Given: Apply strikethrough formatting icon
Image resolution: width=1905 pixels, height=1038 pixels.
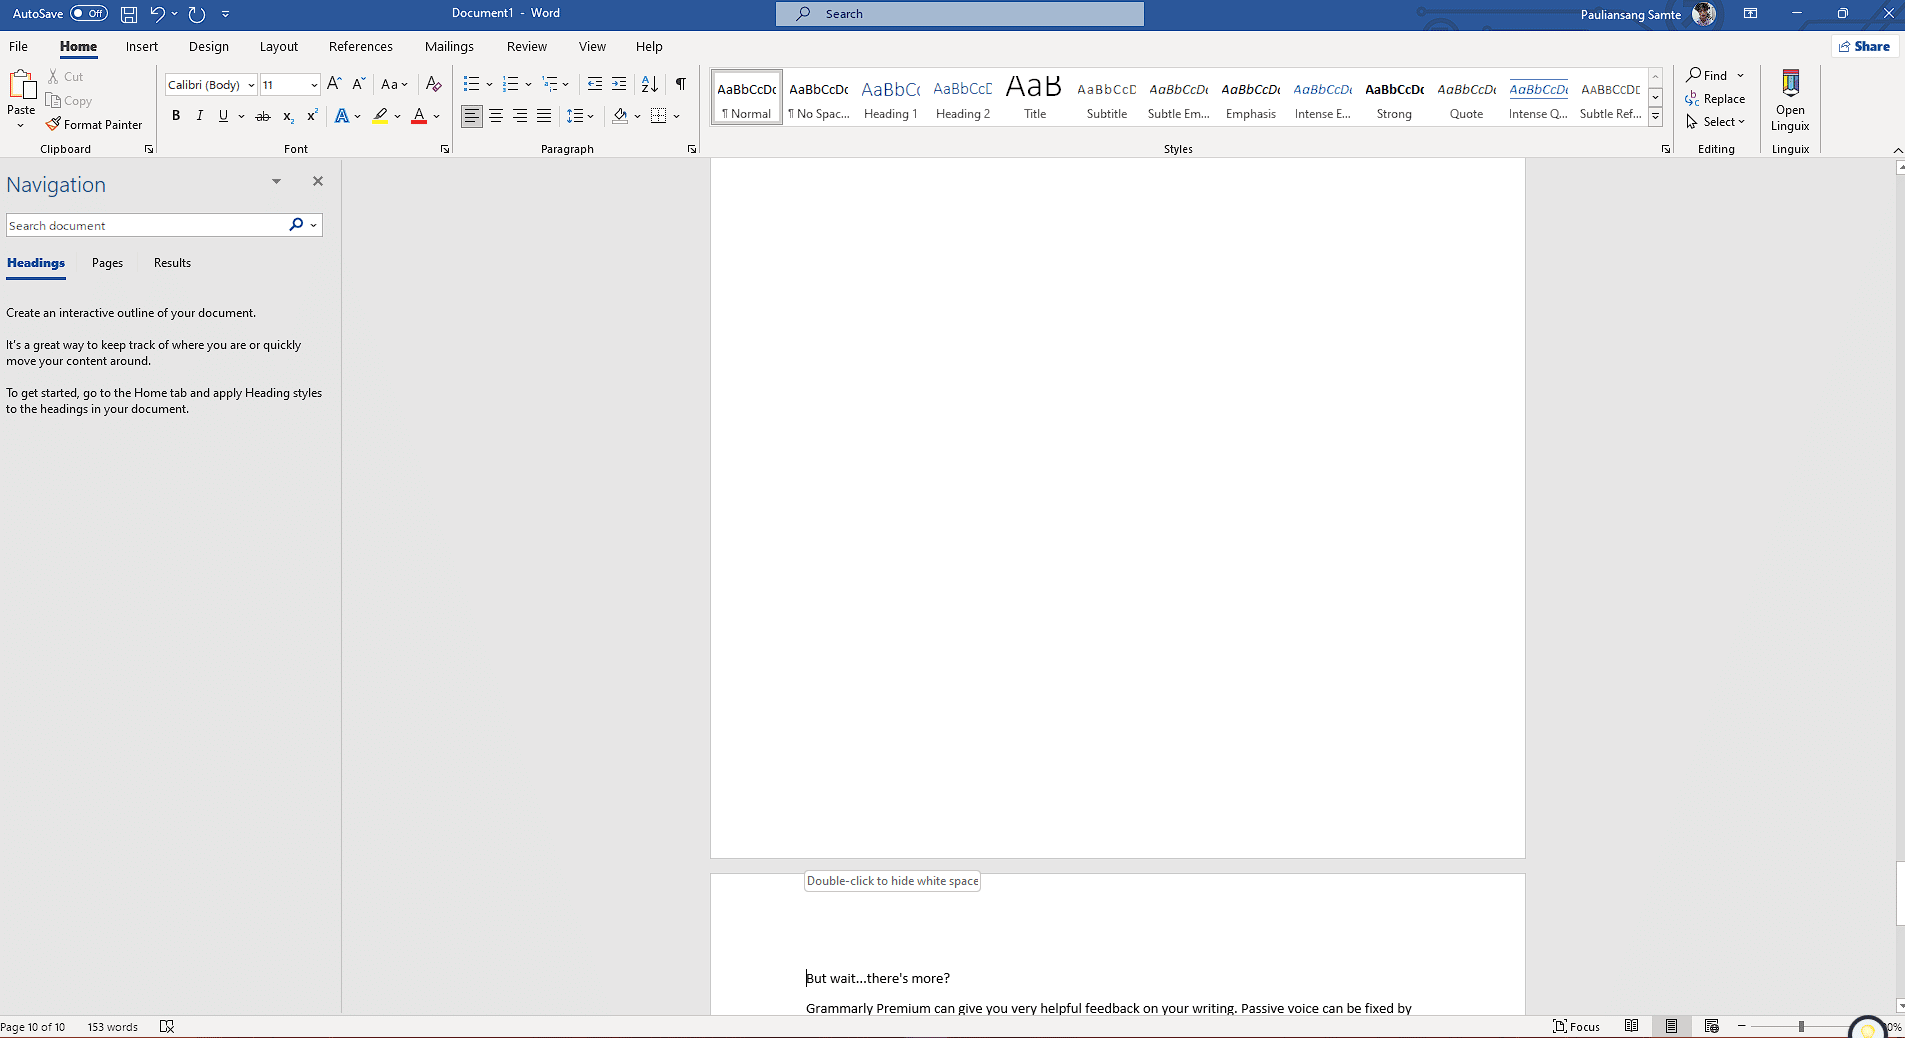Looking at the screenshot, I should [263, 116].
